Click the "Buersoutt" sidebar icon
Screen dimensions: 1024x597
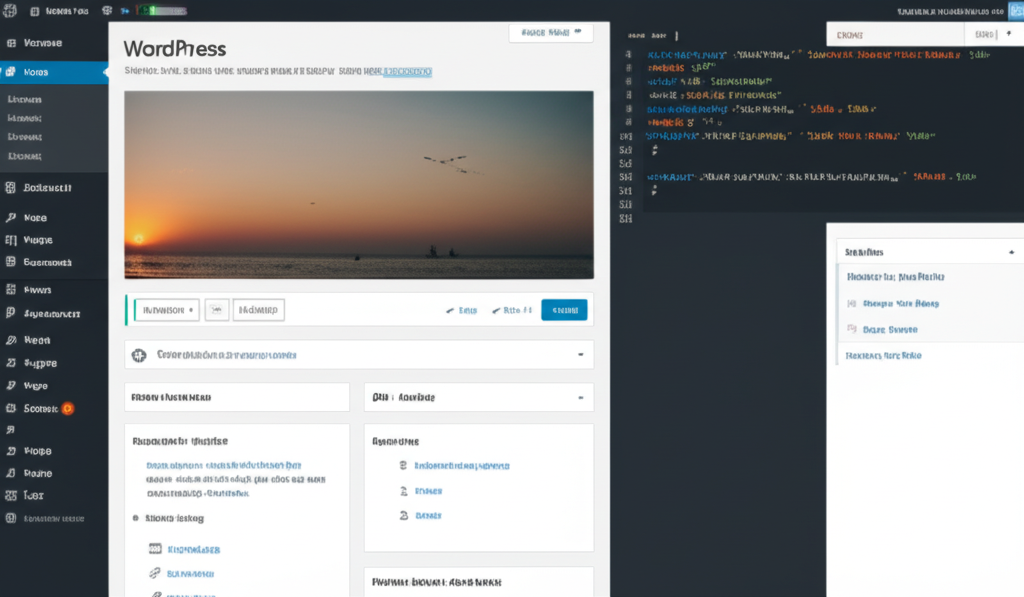[10, 262]
